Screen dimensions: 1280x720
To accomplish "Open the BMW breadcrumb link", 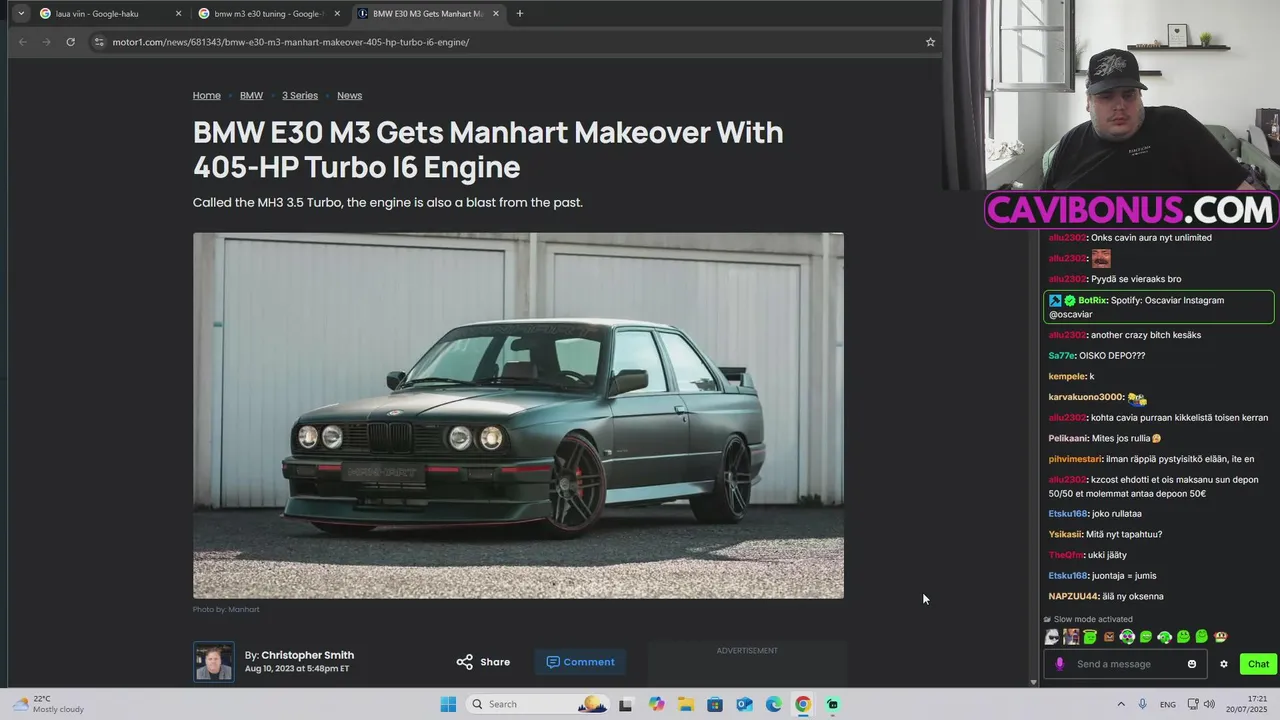I will (x=251, y=95).
